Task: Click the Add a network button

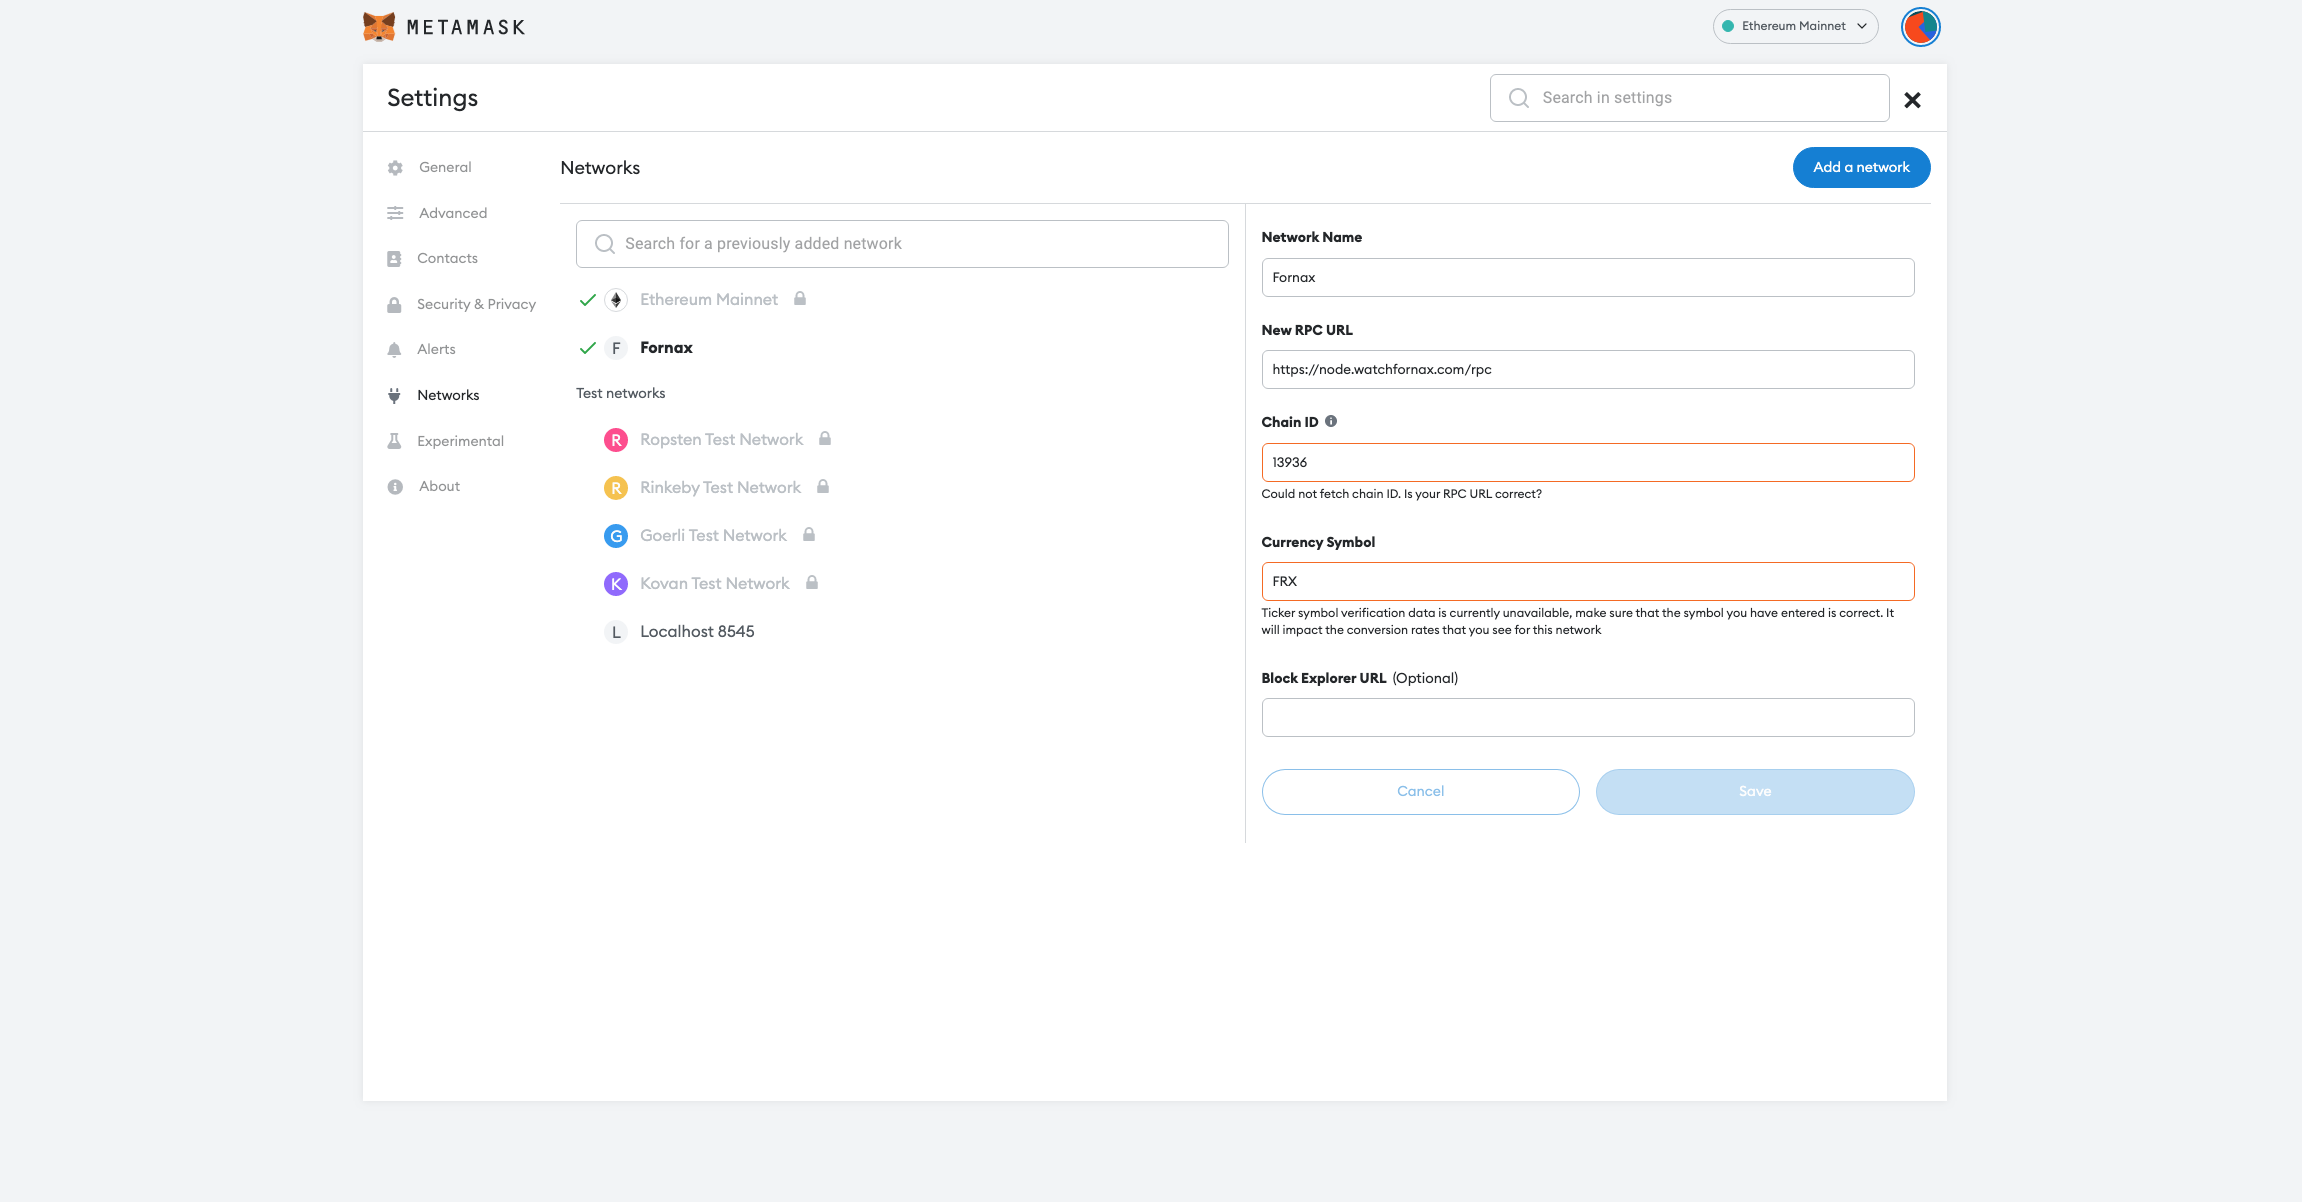Action: pyautogui.click(x=1861, y=167)
